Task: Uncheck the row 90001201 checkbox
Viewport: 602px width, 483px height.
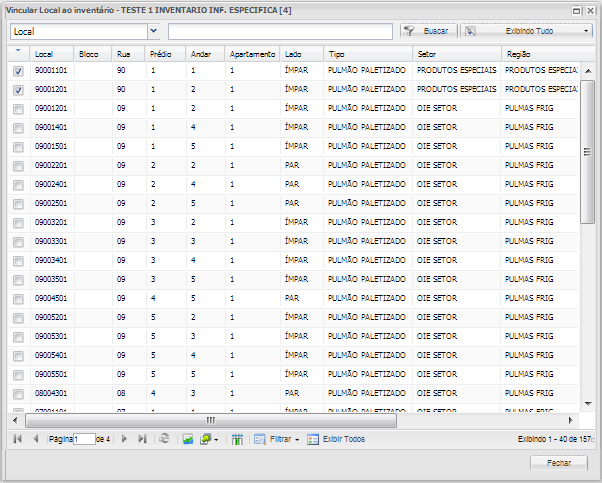Action: click(18, 90)
